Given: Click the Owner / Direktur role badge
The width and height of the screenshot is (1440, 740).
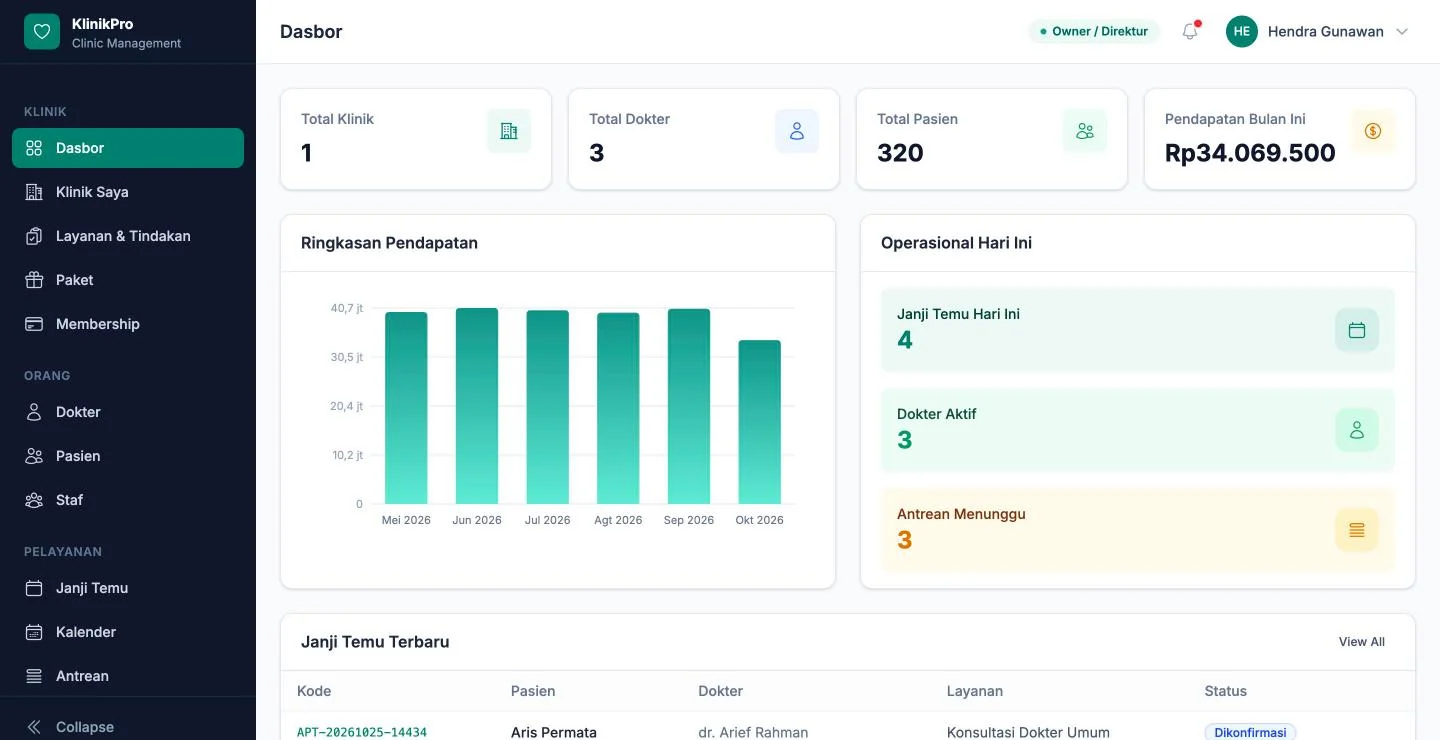Looking at the screenshot, I should coord(1094,31).
